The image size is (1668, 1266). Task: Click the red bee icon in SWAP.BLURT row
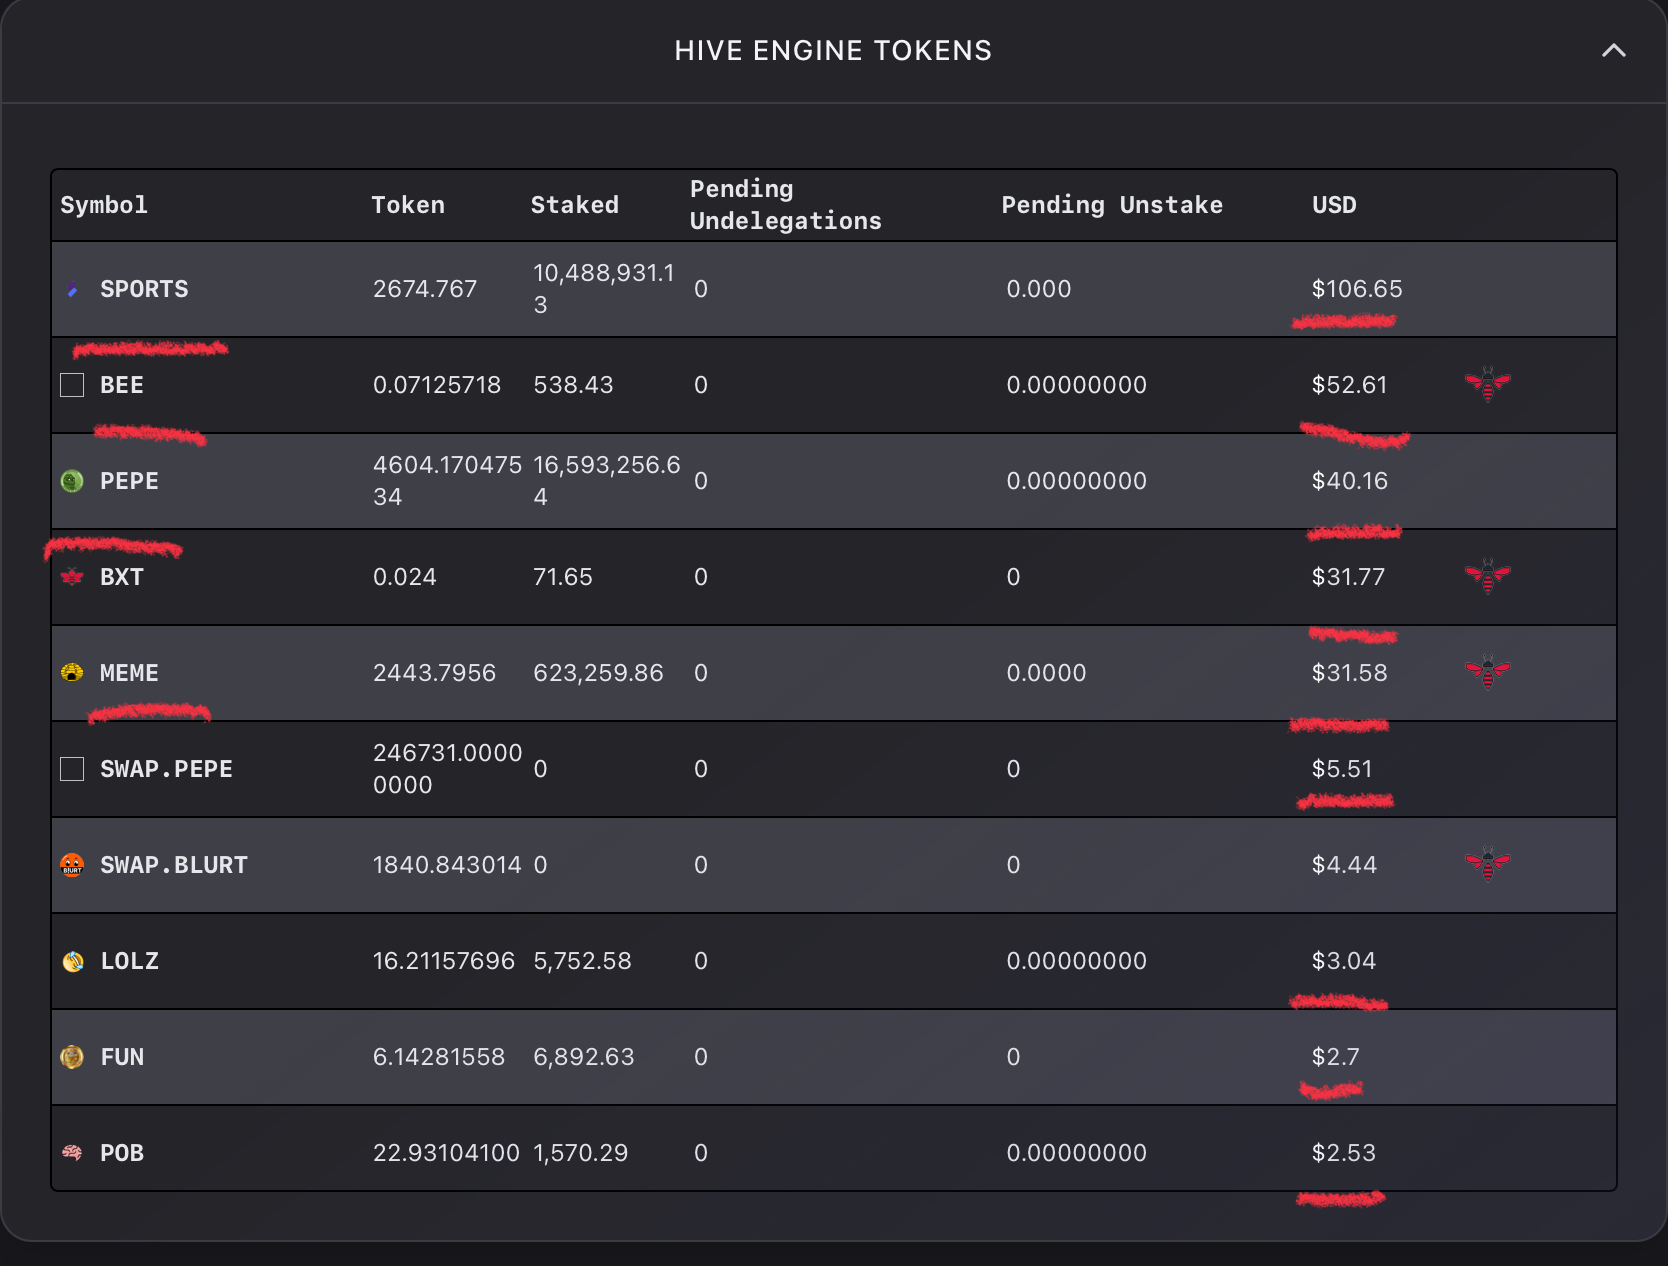click(x=1487, y=864)
